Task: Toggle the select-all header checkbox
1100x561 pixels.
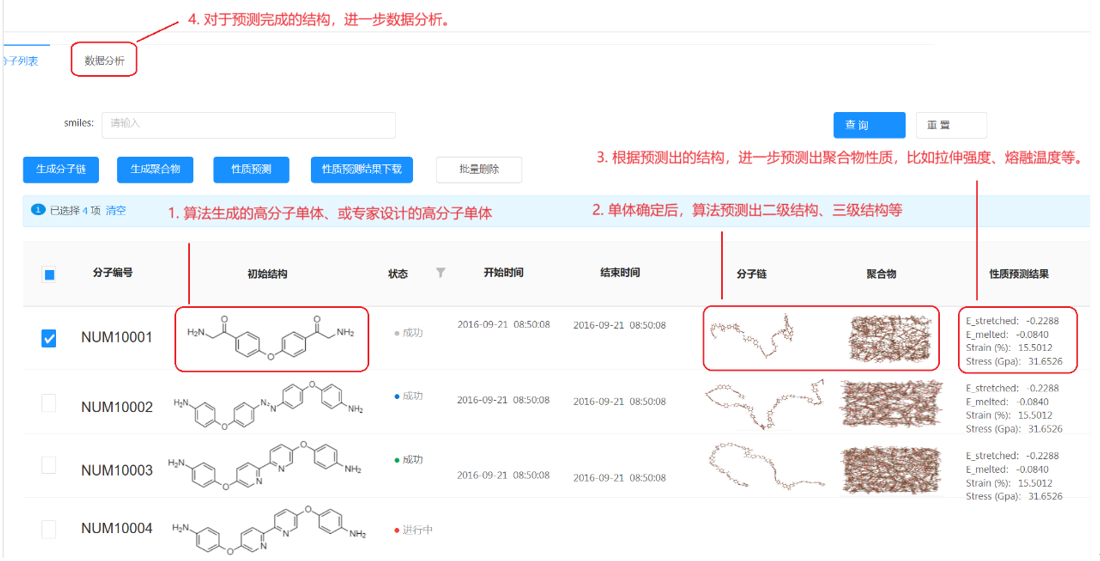Action: point(49,275)
